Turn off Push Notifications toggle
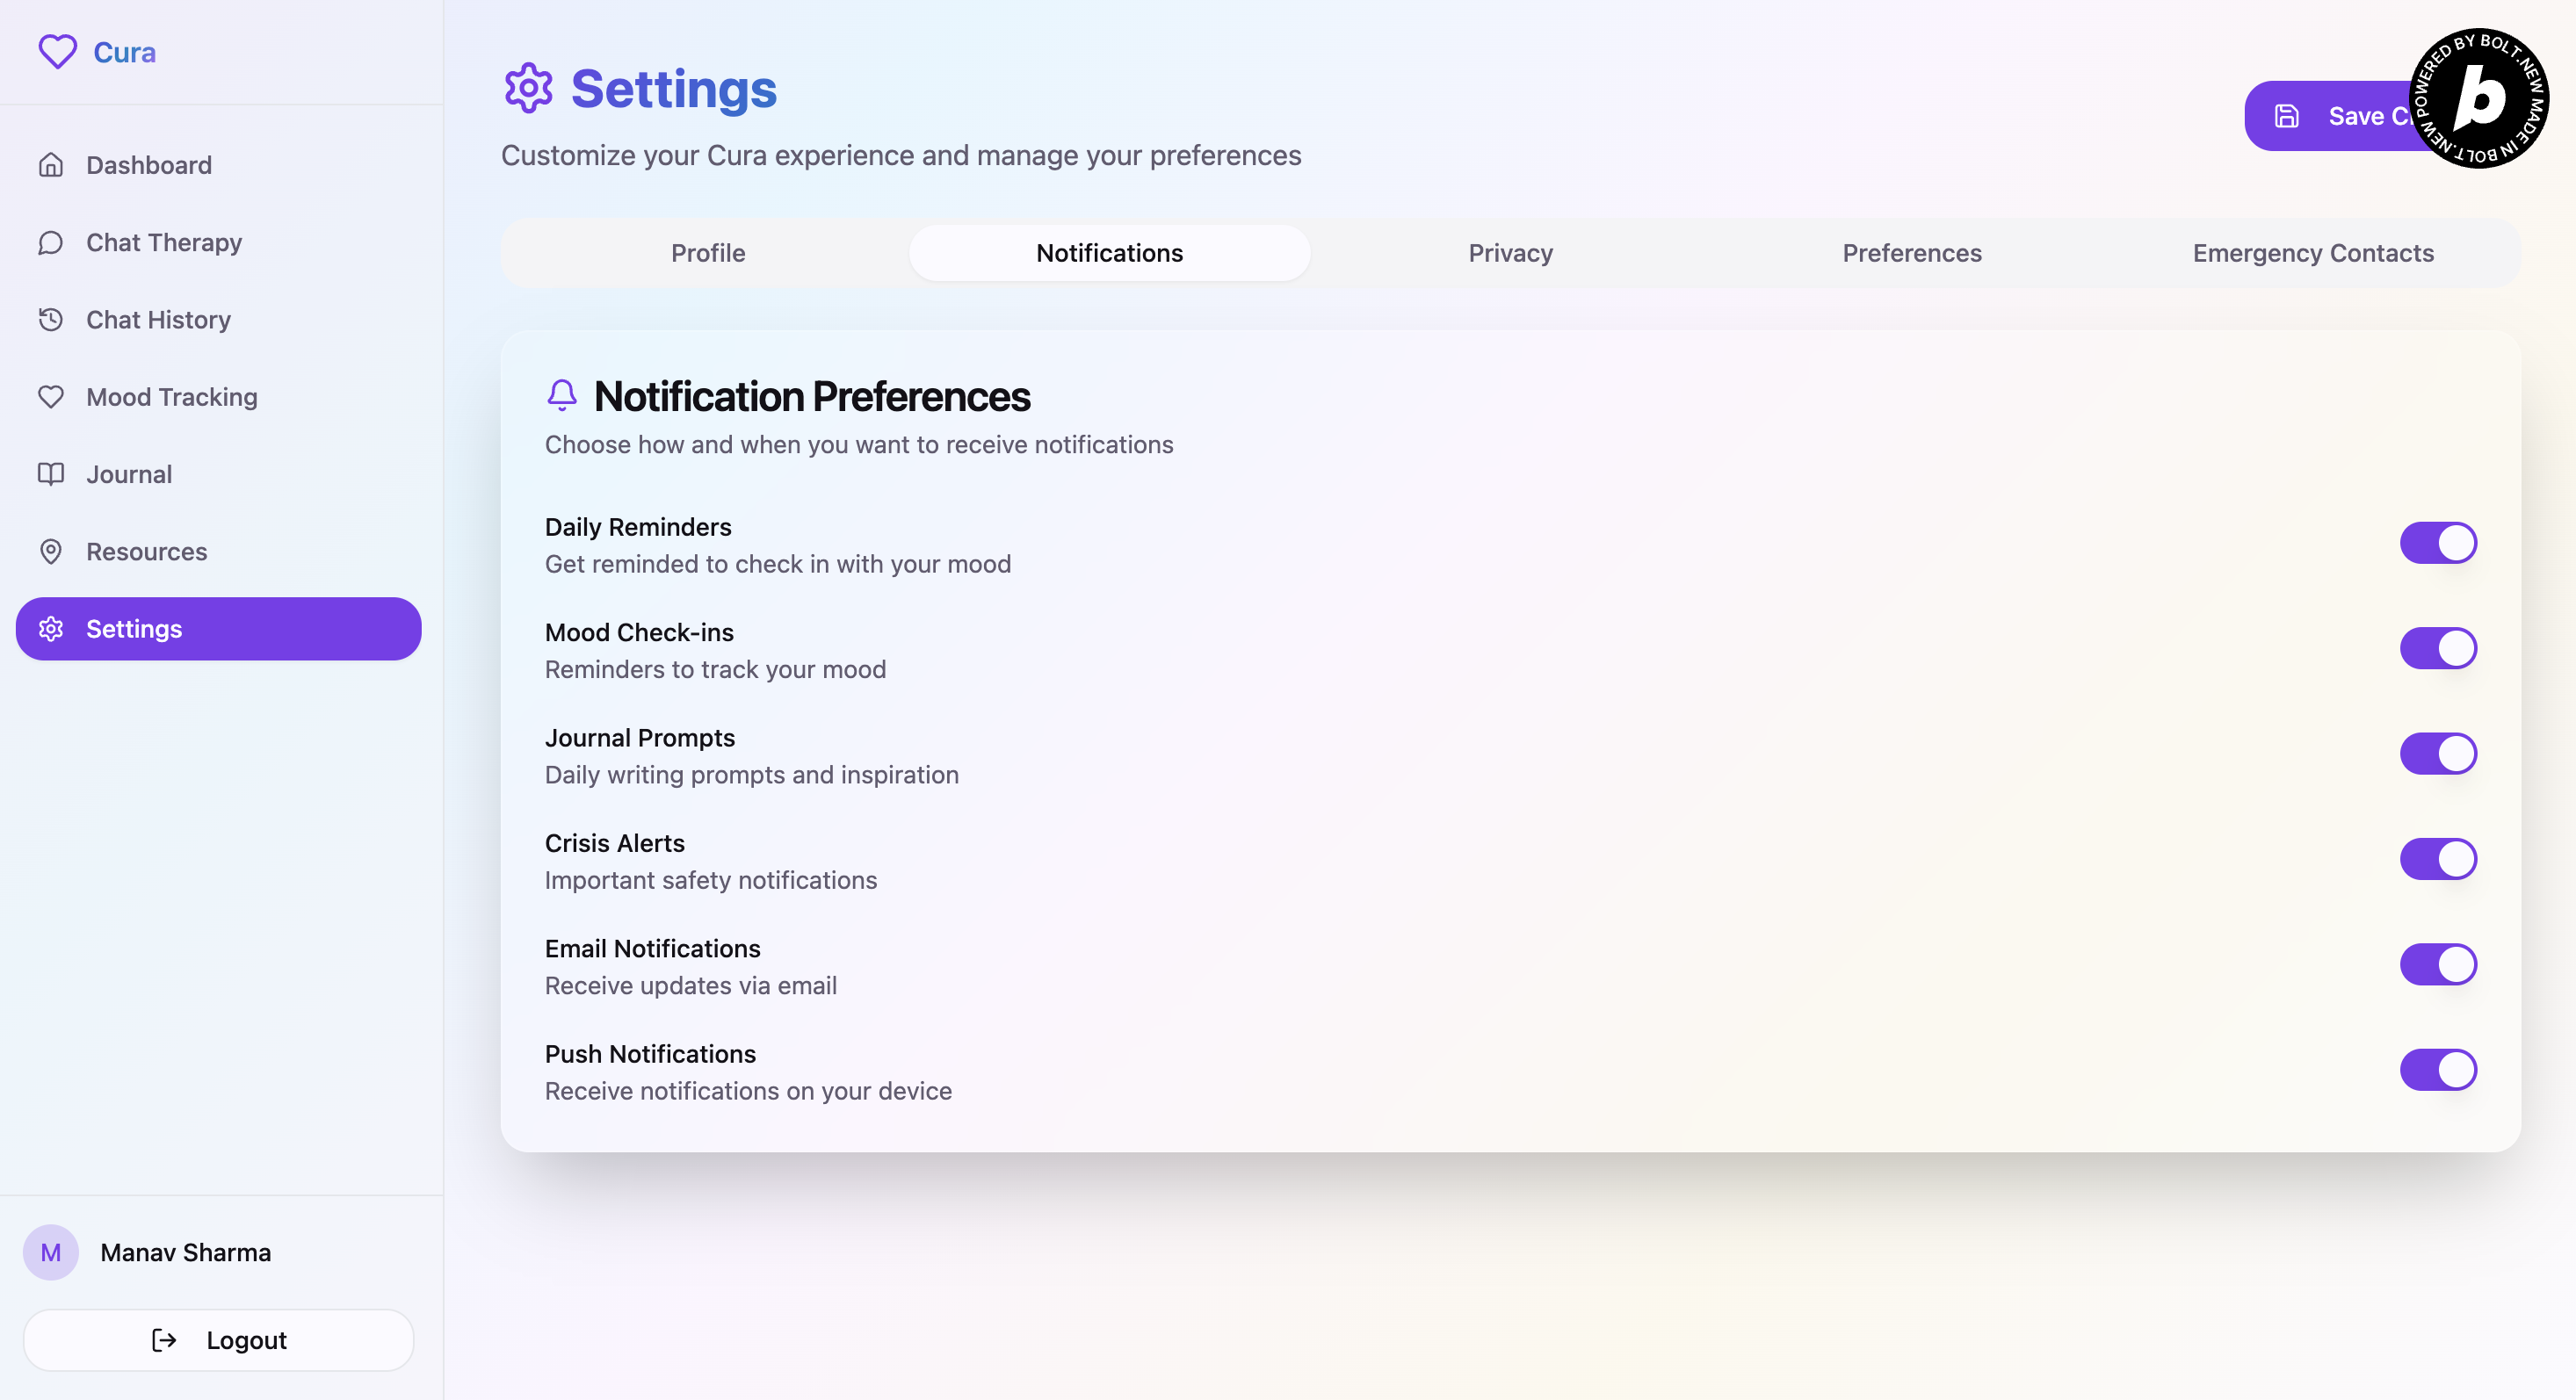The height and width of the screenshot is (1400, 2576). pos(2437,1070)
